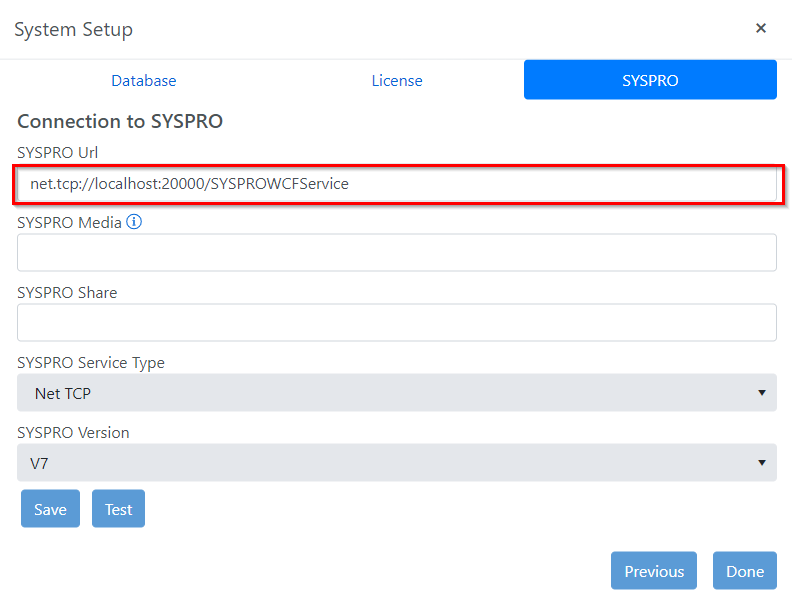Open the License tab
792x601 pixels.
click(x=397, y=80)
